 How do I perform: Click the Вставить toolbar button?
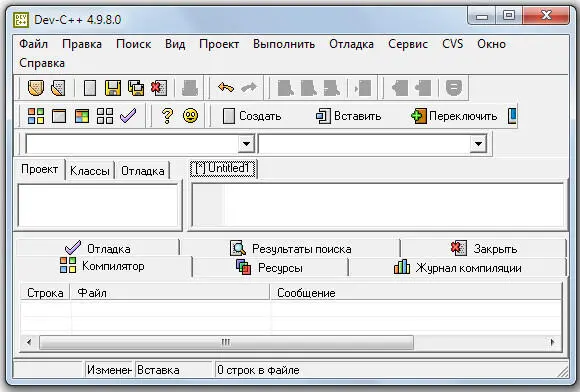tap(348, 116)
